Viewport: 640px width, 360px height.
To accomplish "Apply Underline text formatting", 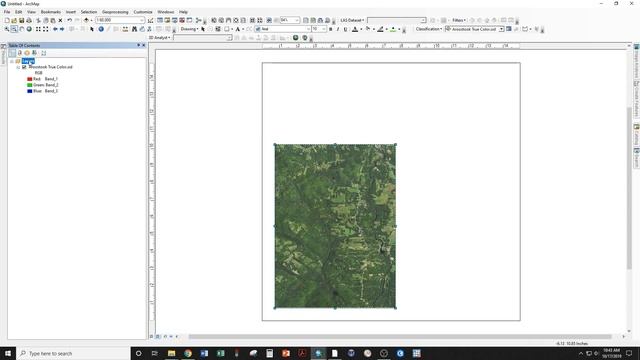I will click(x=345, y=29).
